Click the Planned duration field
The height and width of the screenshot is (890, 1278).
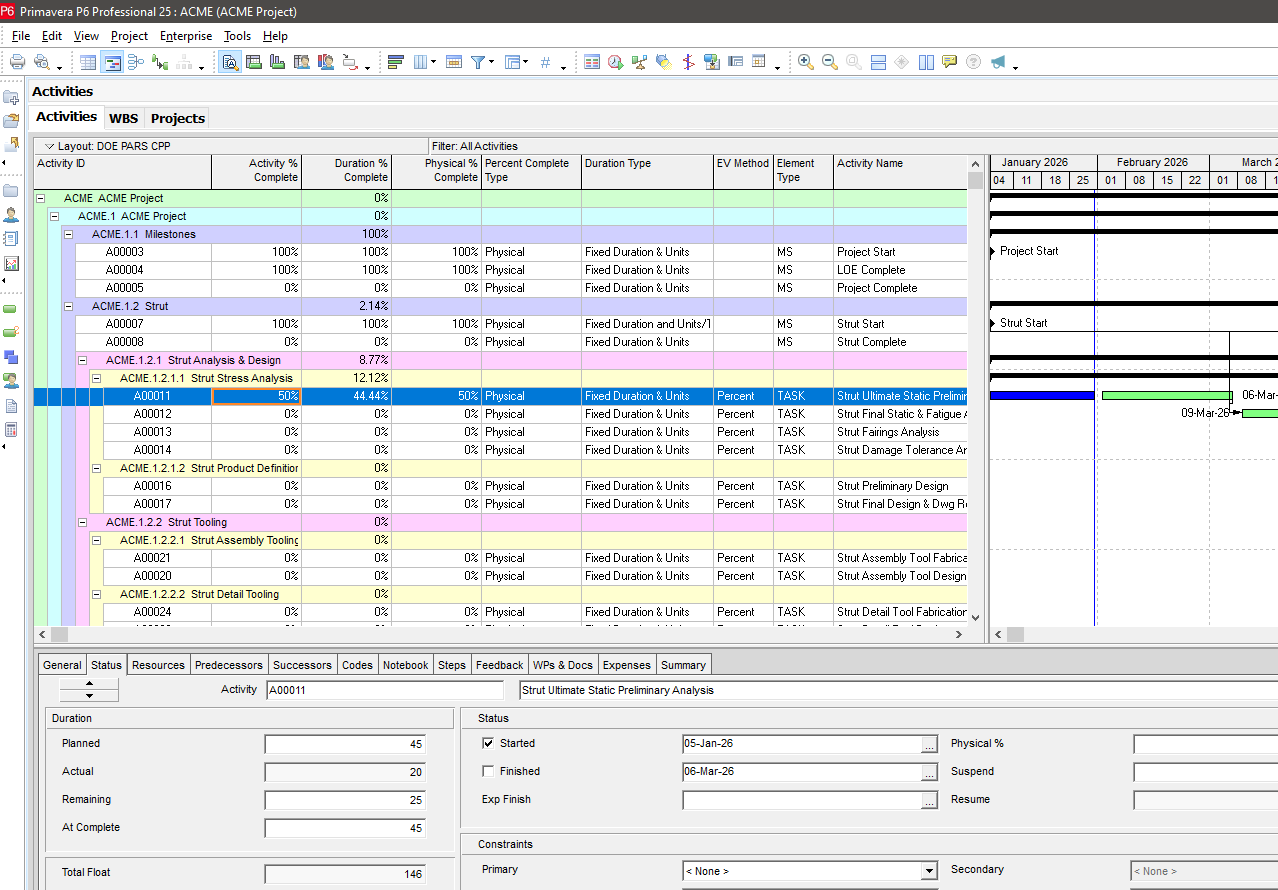tap(345, 744)
